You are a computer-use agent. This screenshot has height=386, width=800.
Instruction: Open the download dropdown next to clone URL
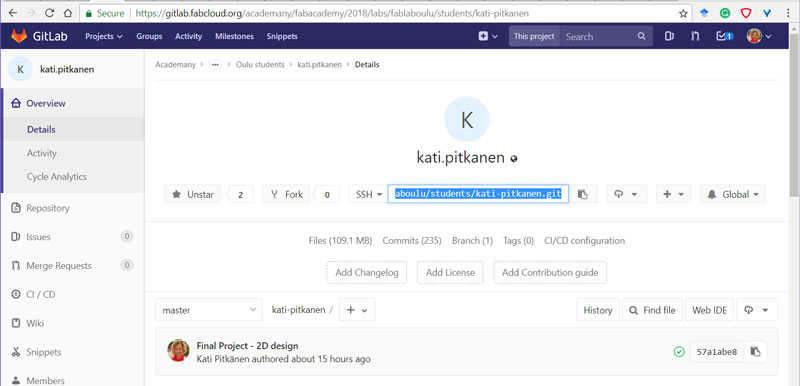click(x=627, y=194)
